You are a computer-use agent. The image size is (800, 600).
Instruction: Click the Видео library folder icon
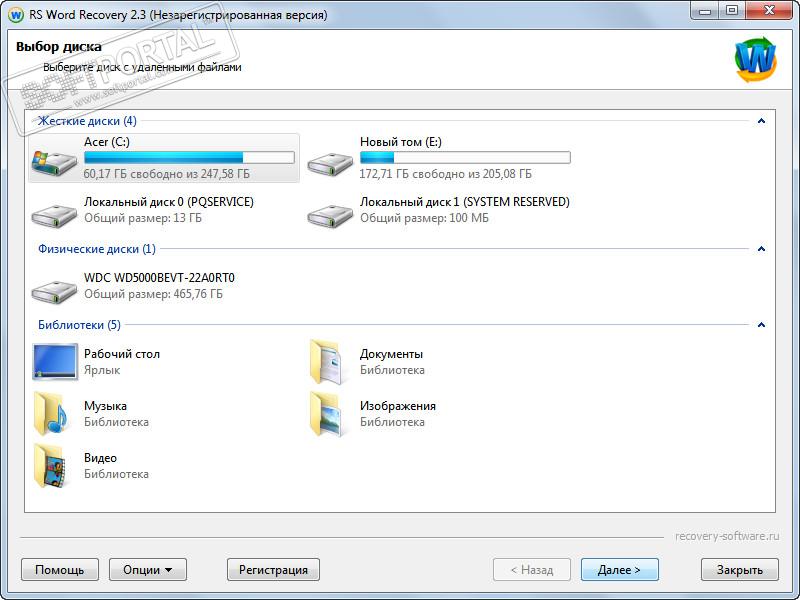coord(50,466)
